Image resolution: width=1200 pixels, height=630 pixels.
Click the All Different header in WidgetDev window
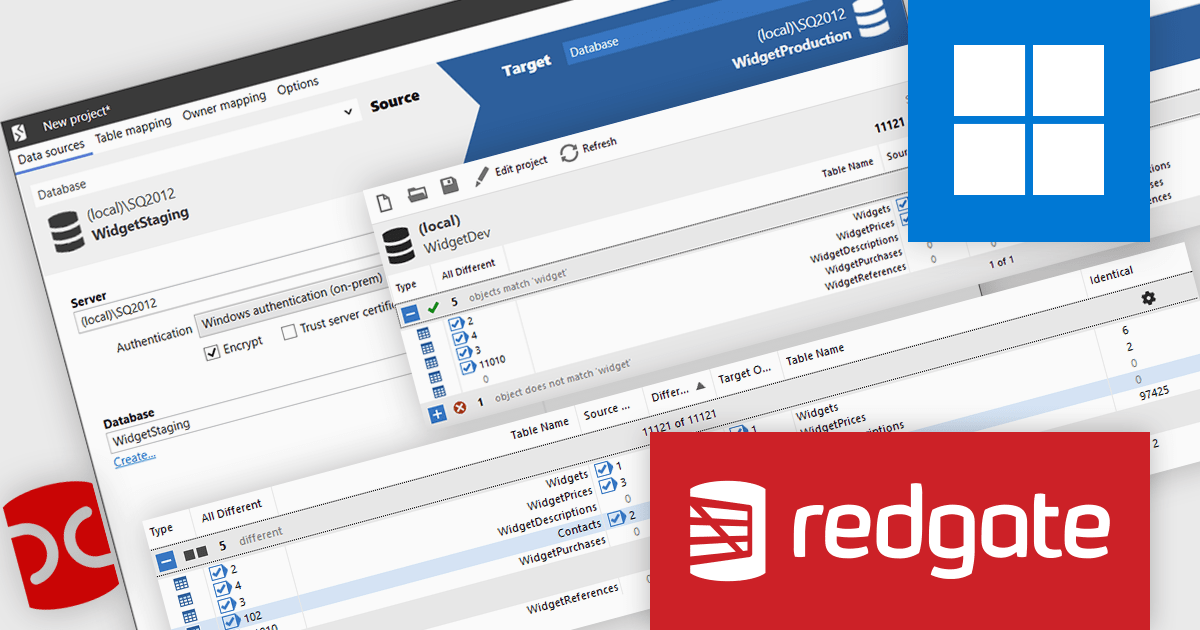tap(468, 268)
